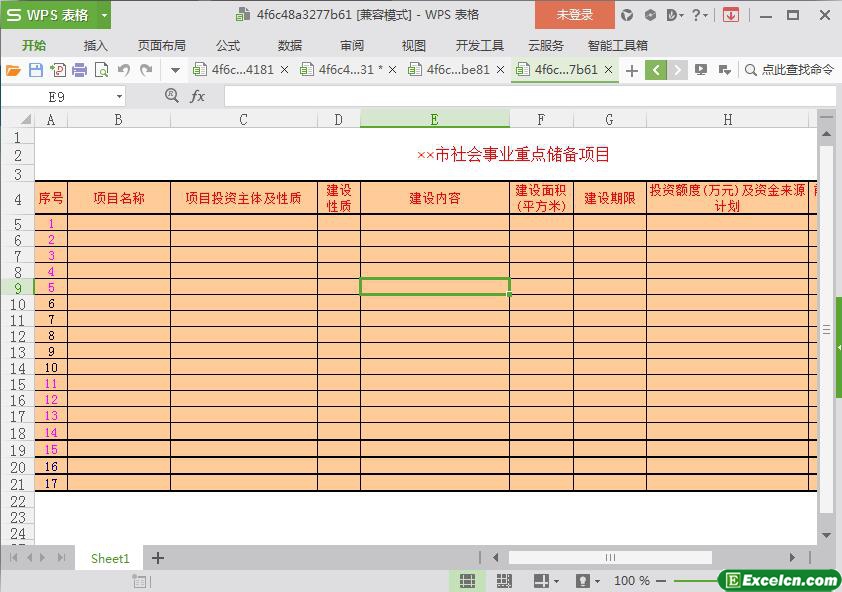The image size is (842, 592).
Task: Select the Sheet1 worksheet tab
Action: coord(110,558)
